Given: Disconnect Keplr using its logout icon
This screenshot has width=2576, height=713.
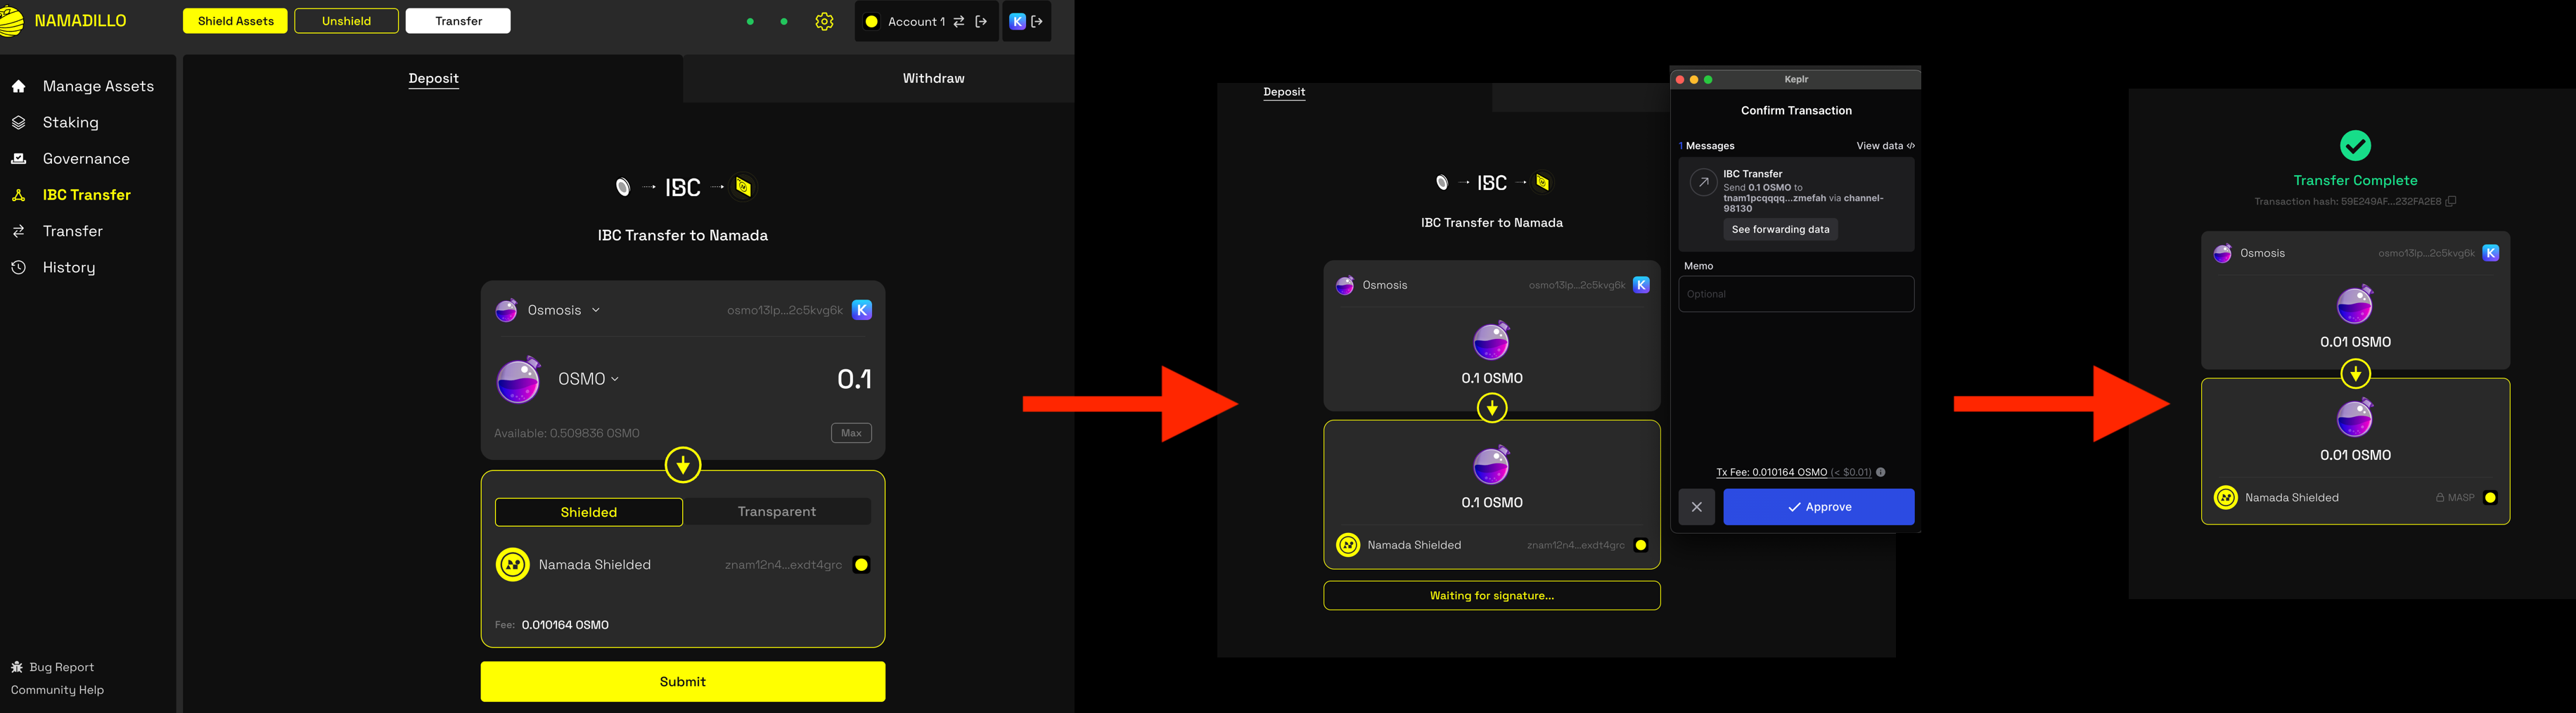Looking at the screenshot, I should 1037,21.
